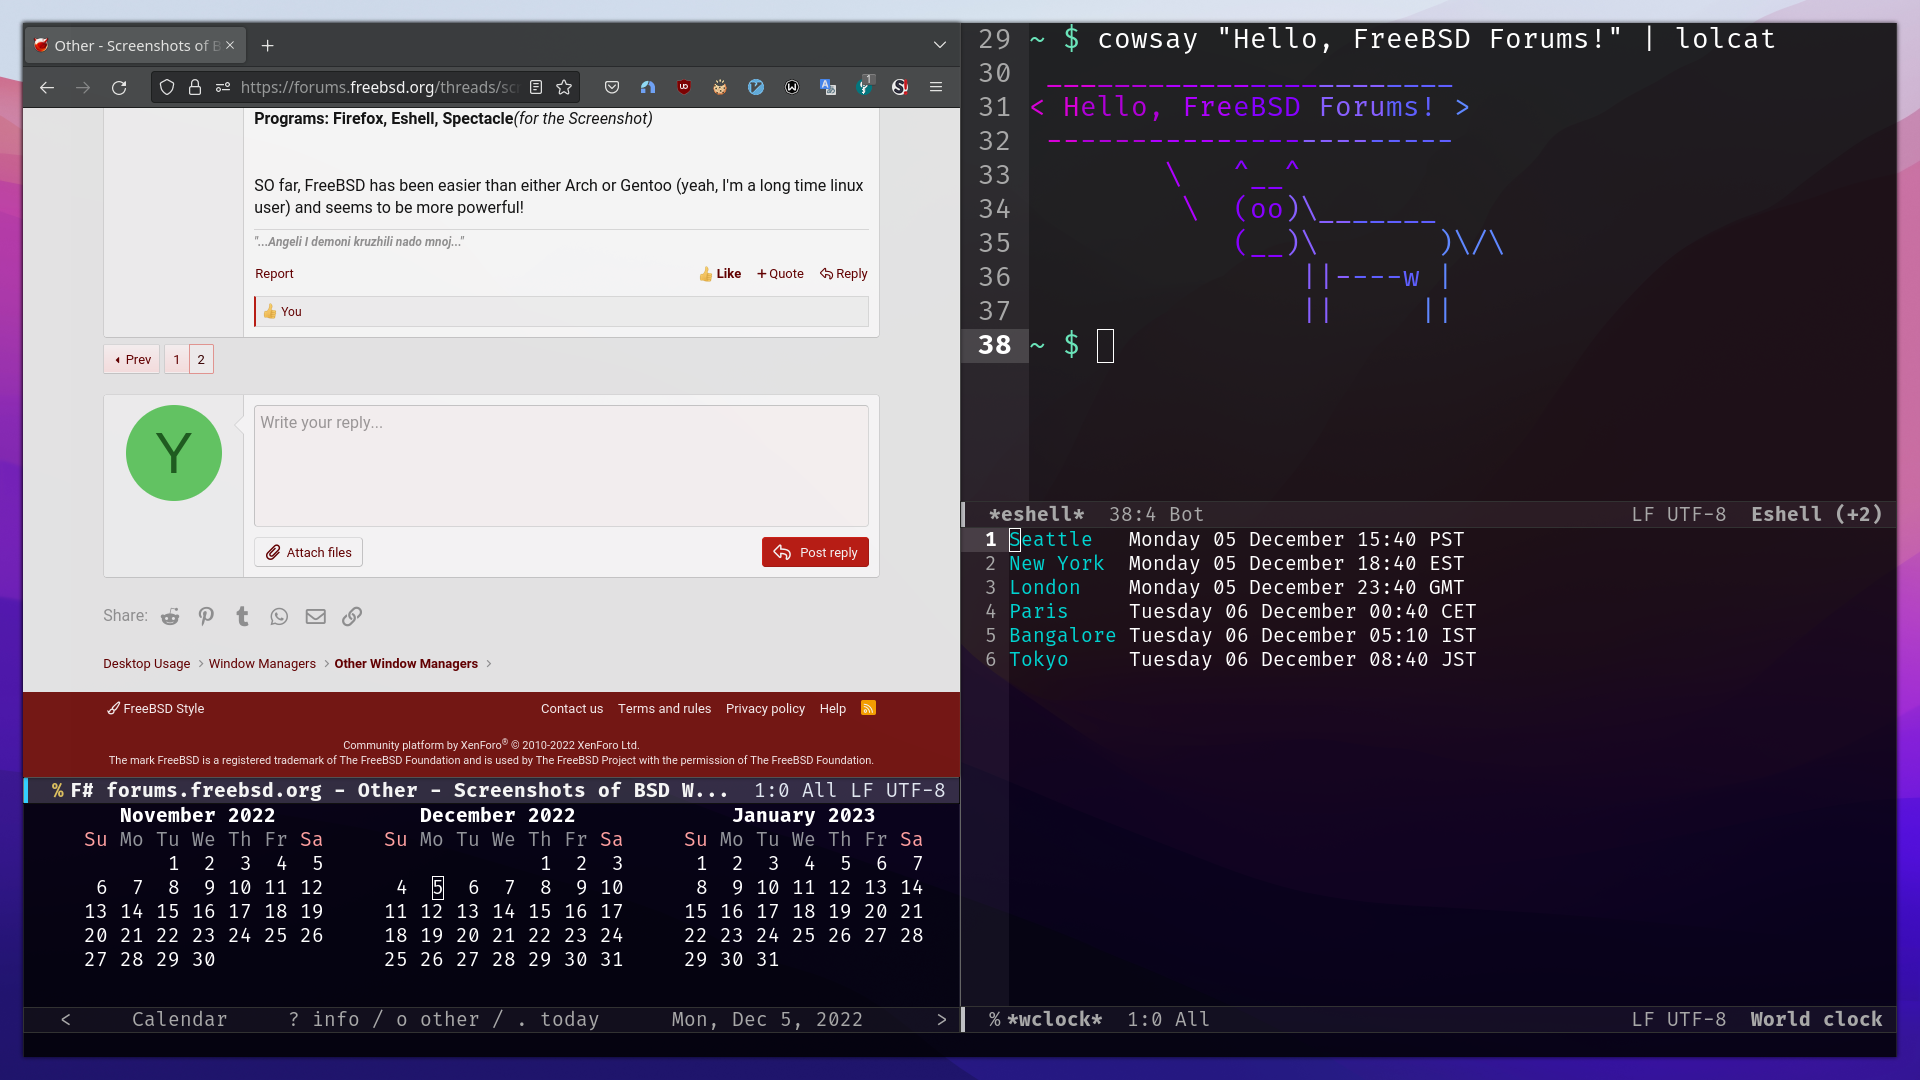Image resolution: width=1920 pixels, height=1080 pixels.
Task: Copy thread link with chain icon
Action: point(352,616)
